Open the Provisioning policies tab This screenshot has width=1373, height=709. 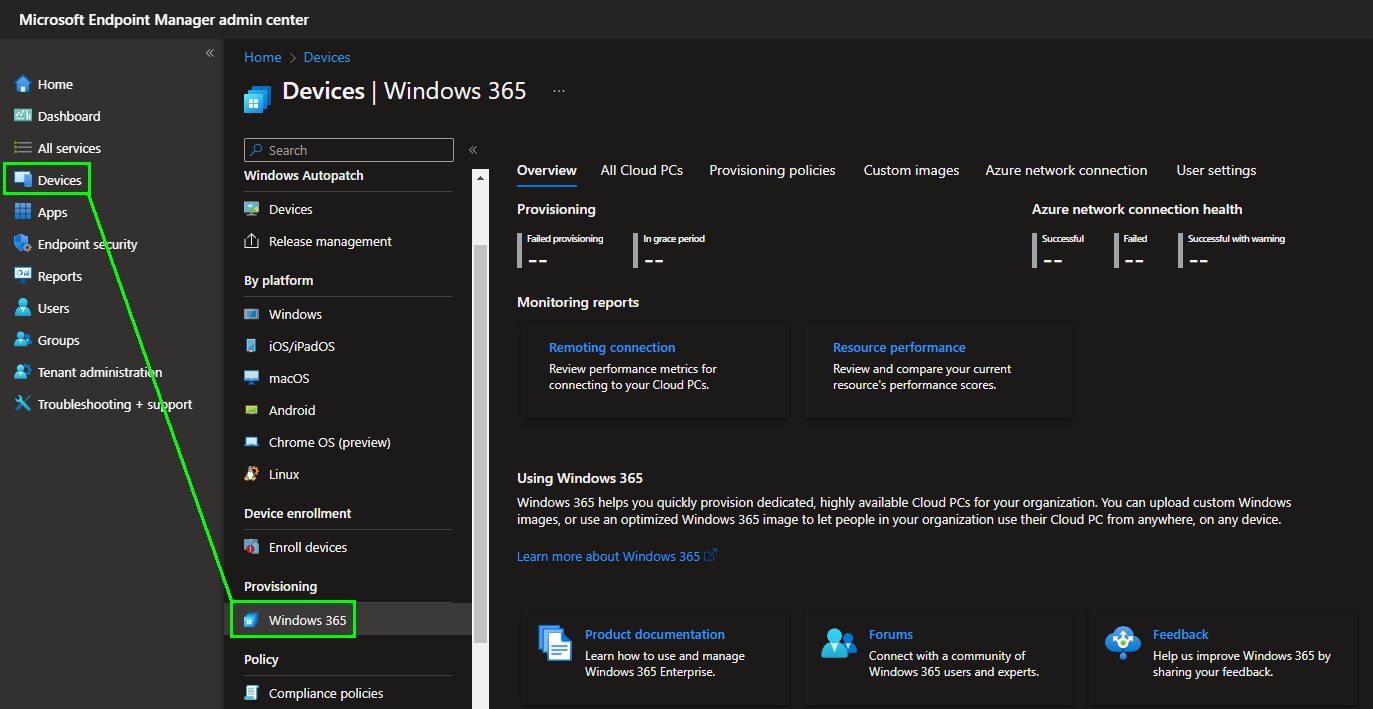pos(772,170)
